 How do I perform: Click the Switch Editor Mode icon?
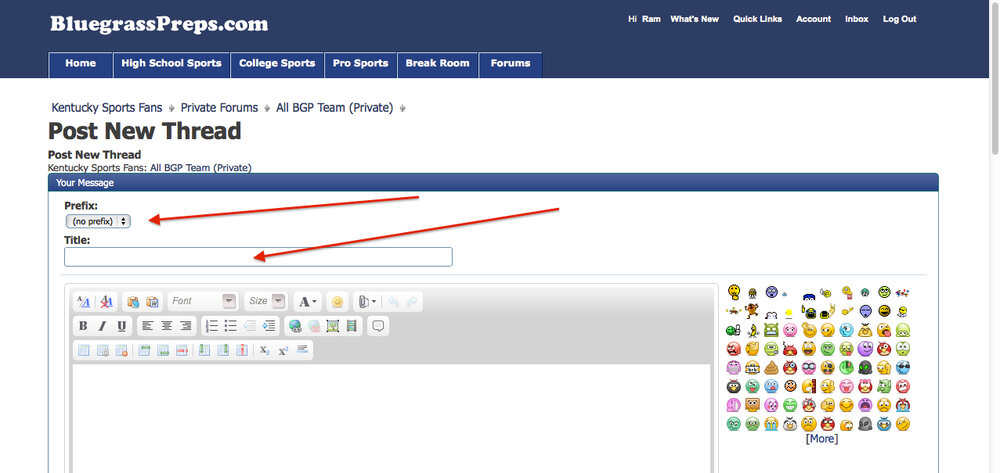(83, 302)
